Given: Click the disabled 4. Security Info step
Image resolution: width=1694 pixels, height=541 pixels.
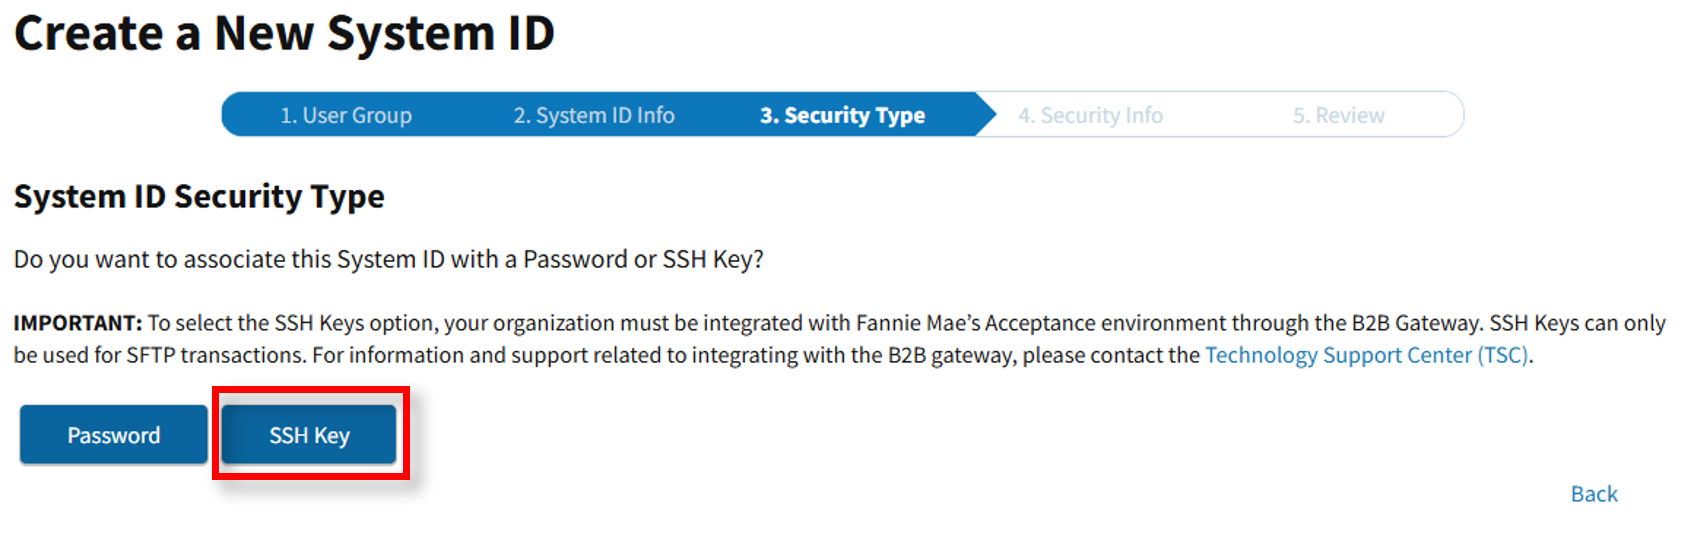Looking at the screenshot, I should coord(1090,115).
